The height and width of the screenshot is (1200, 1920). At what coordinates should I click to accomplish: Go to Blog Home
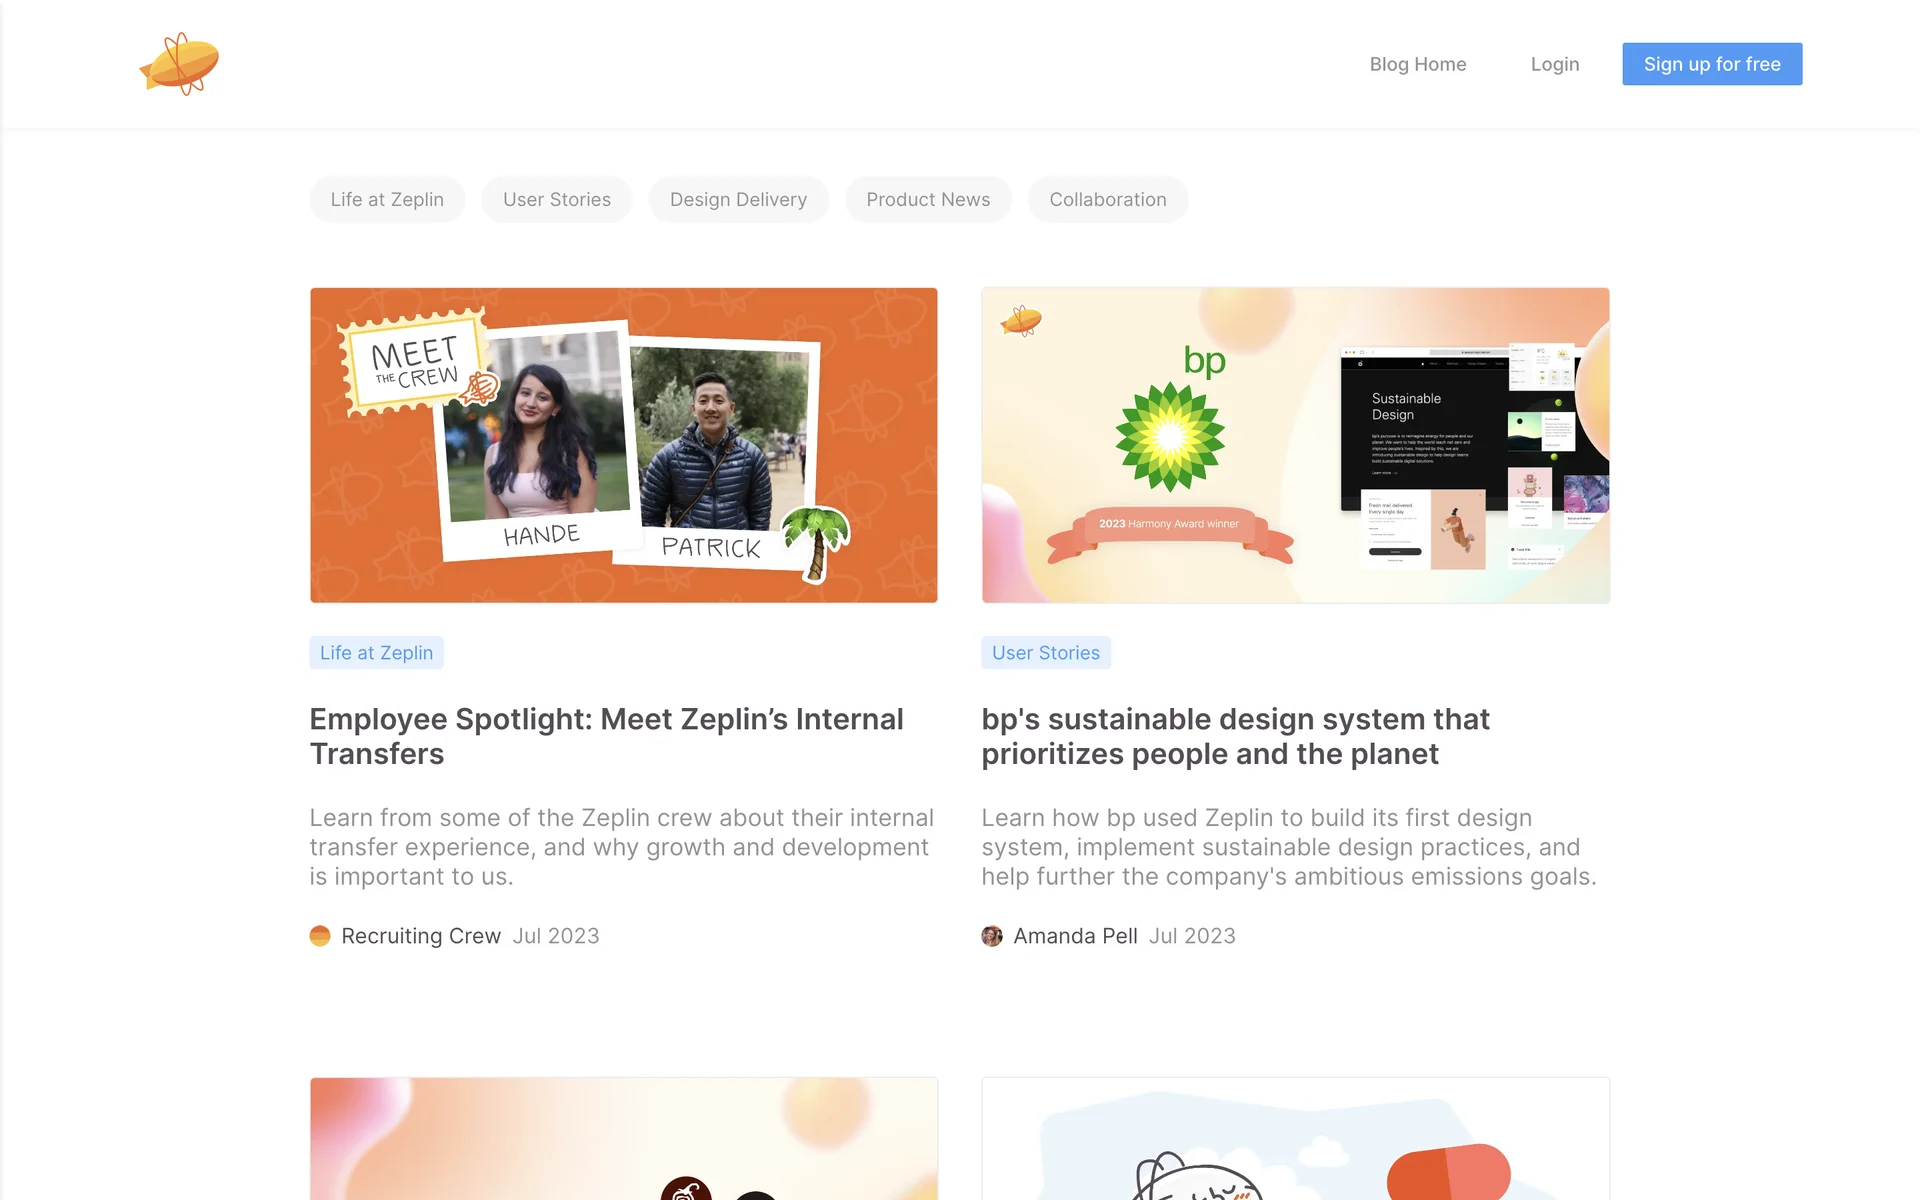point(1418,64)
